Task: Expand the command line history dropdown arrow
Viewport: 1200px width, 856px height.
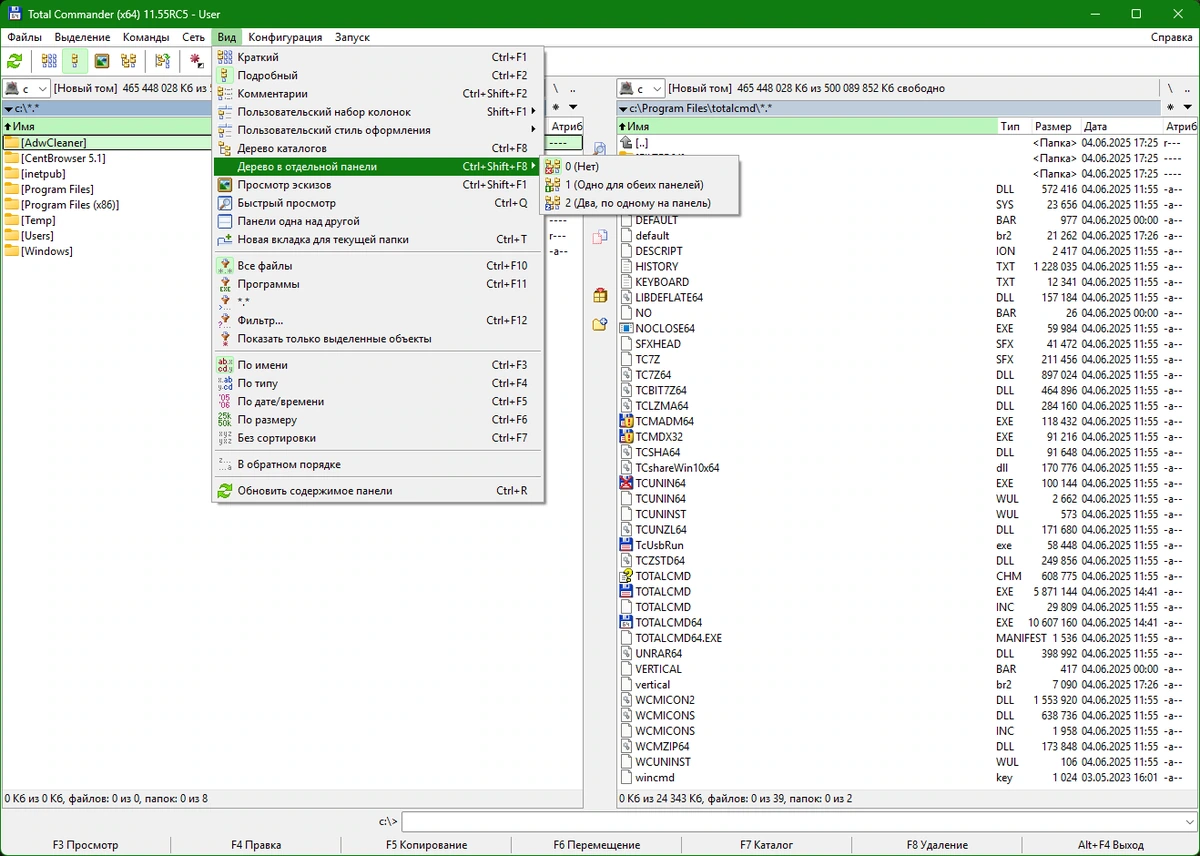Action: pyautogui.click(x=1187, y=821)
